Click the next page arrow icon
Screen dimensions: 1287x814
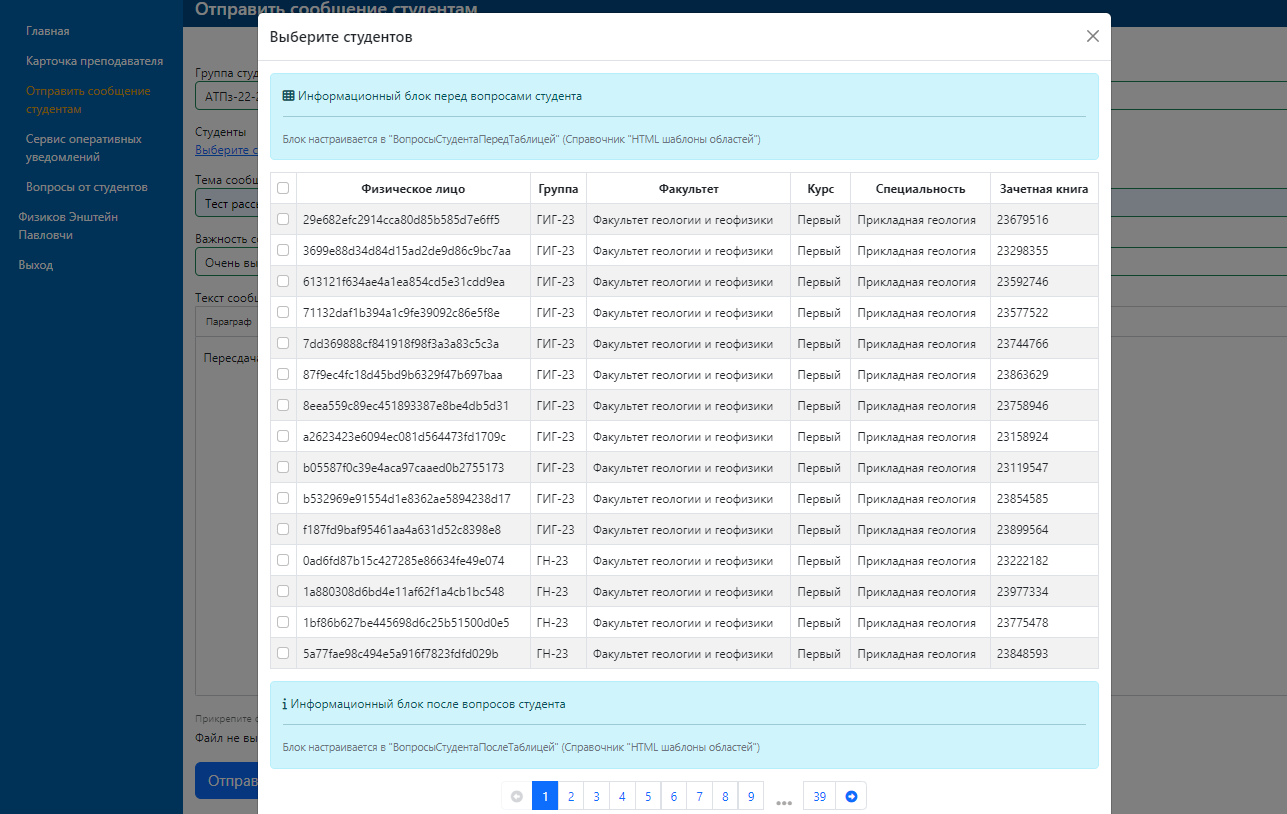pyautogui.click(x=851, y=796)
